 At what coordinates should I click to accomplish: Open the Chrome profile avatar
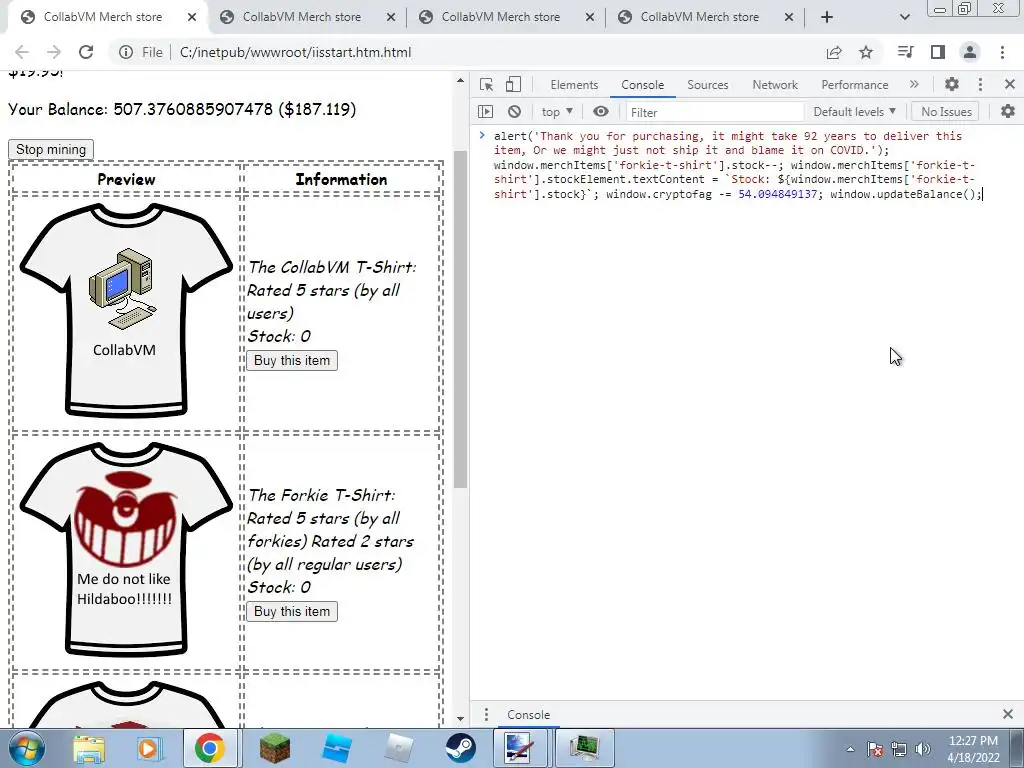point(970,52)
